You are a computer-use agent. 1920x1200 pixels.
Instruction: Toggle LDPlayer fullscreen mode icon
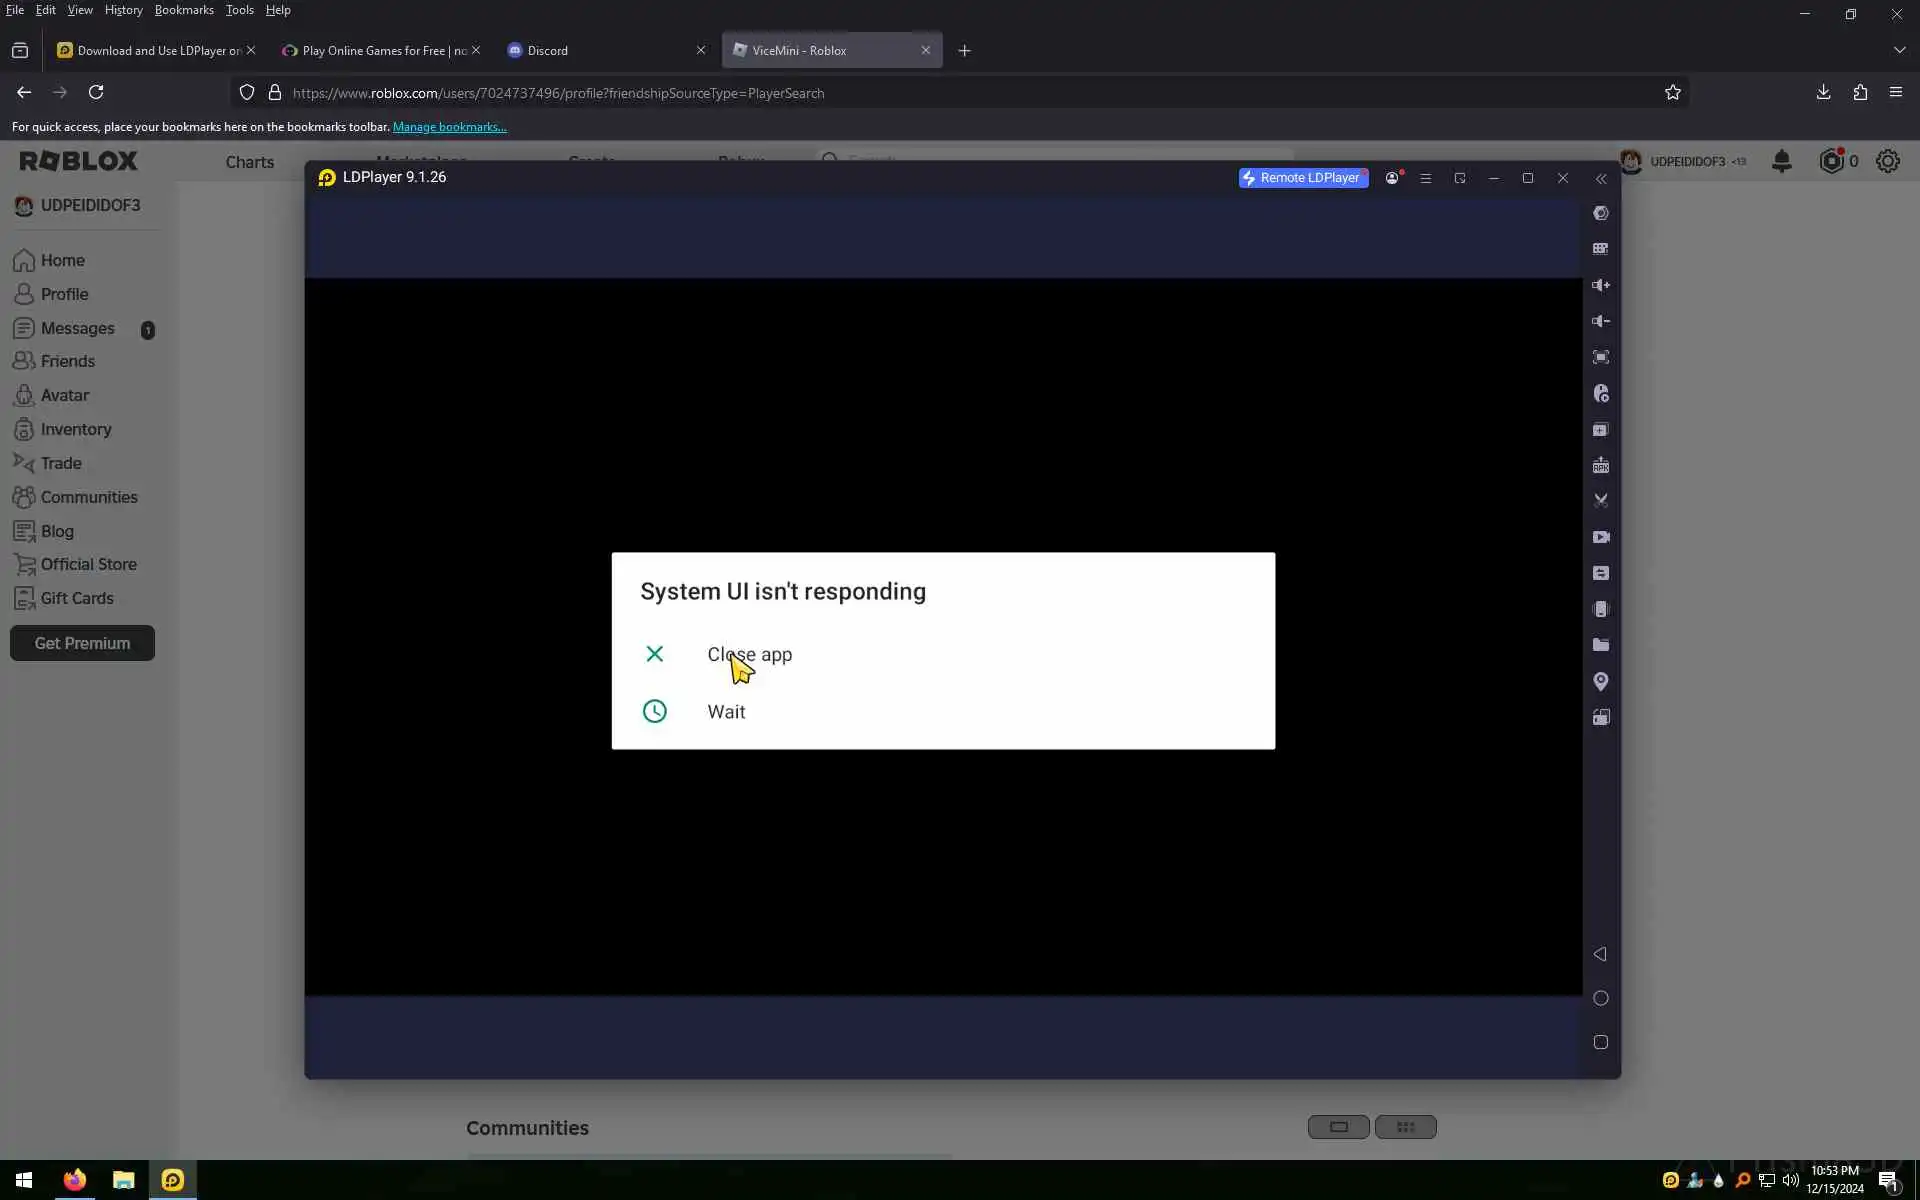point(1601,357)
